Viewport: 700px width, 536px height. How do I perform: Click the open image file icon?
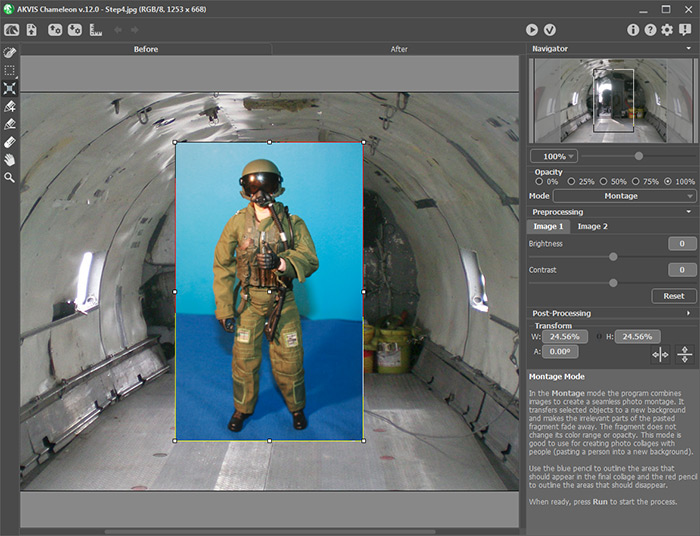(x=32, y=30)
